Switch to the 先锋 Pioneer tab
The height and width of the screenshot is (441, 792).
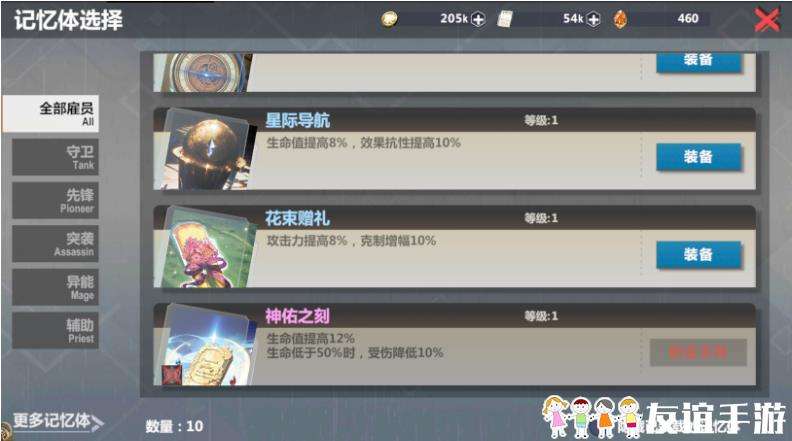tap(55, 201)
